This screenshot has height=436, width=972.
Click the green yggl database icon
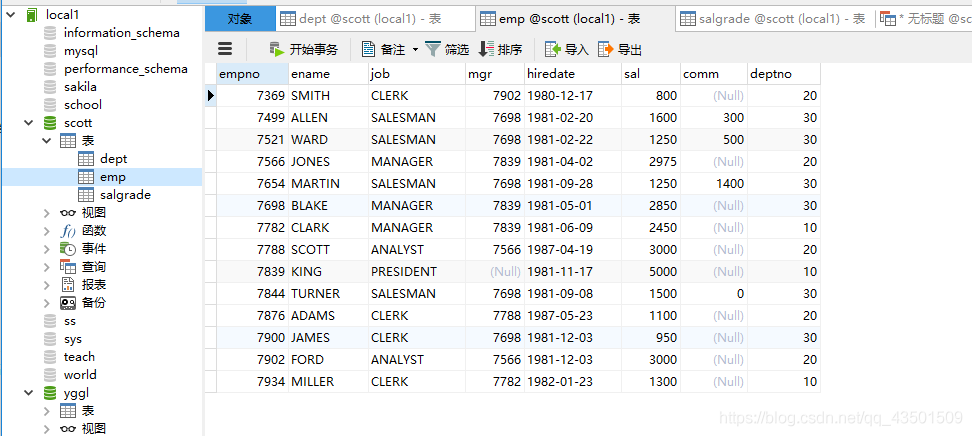coord(50,393)
